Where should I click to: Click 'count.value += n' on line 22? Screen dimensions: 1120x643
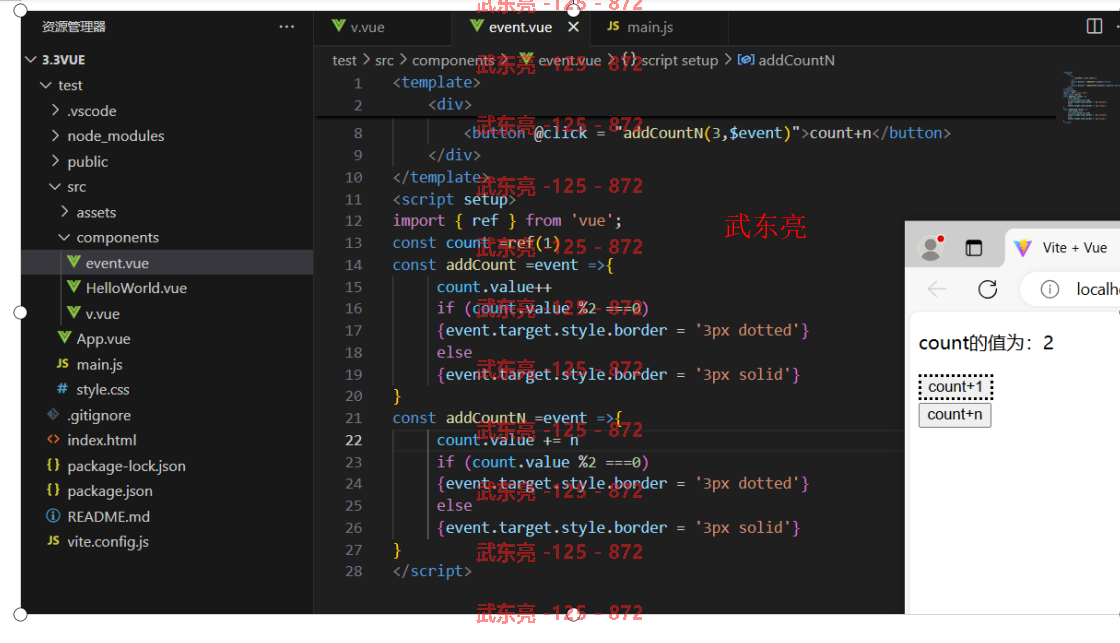(508, 440)
